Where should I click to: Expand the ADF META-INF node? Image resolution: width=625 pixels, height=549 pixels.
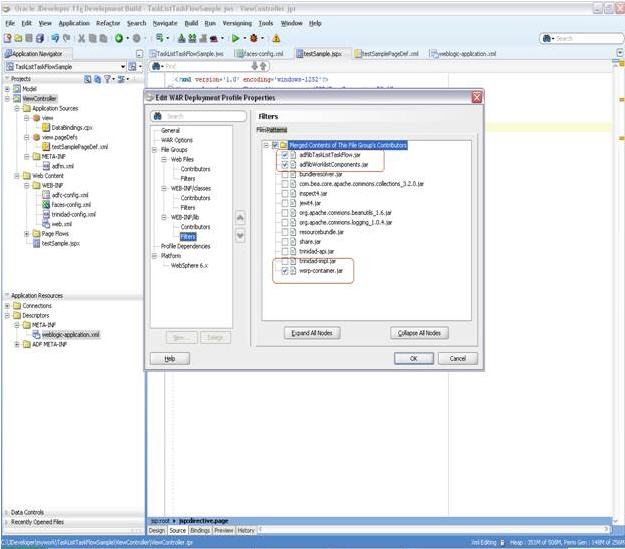click(17, 344)
